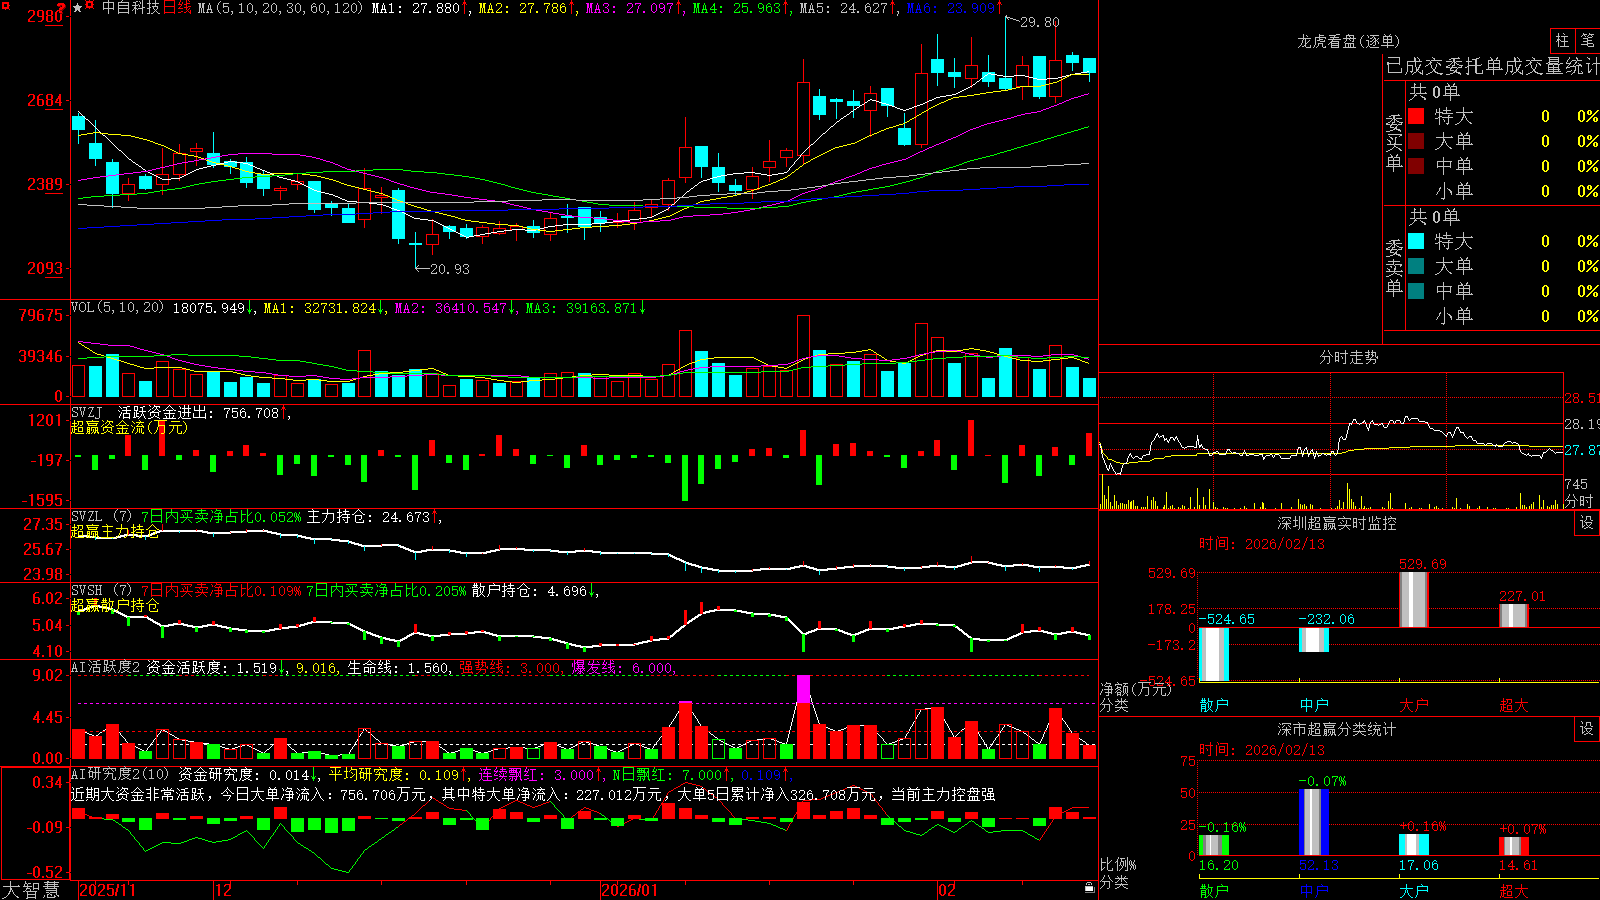This screenshot has height=900, width=1600.
Task: Click the 分时走势 panel title
Action: [x=1349, y=357]
